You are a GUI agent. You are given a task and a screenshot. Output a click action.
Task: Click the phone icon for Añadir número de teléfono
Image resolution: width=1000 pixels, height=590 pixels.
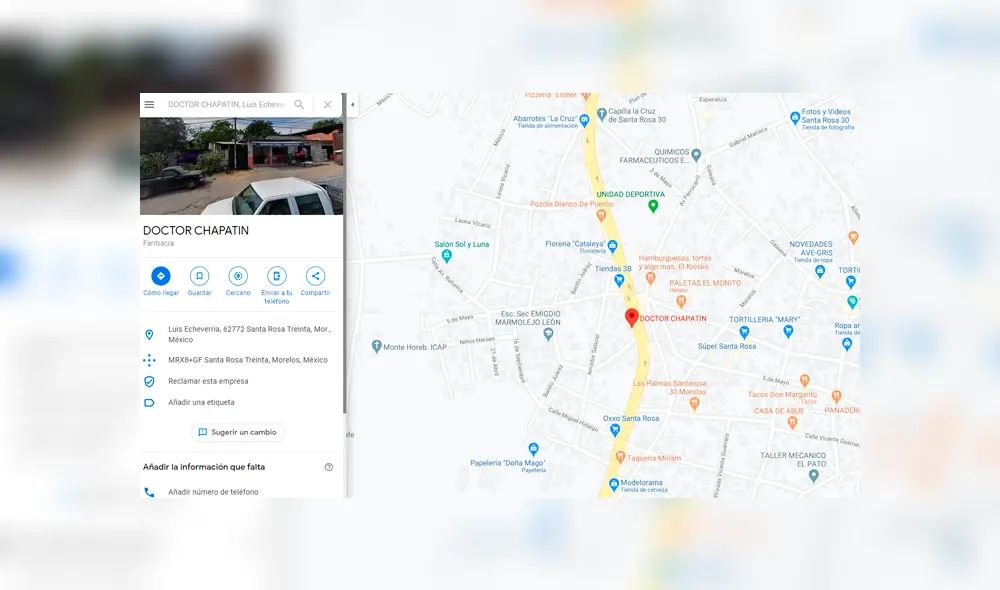(150, 491)
